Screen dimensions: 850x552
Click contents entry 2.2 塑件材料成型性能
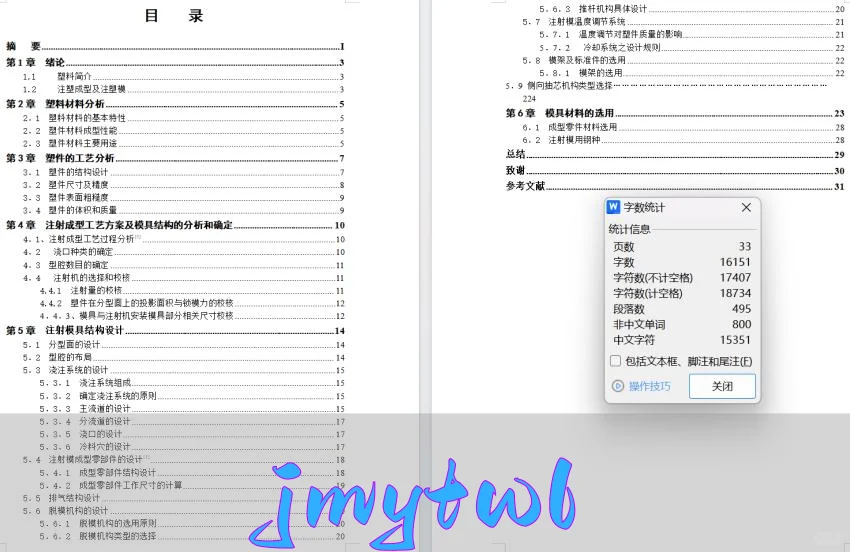[x=183, y=131]
